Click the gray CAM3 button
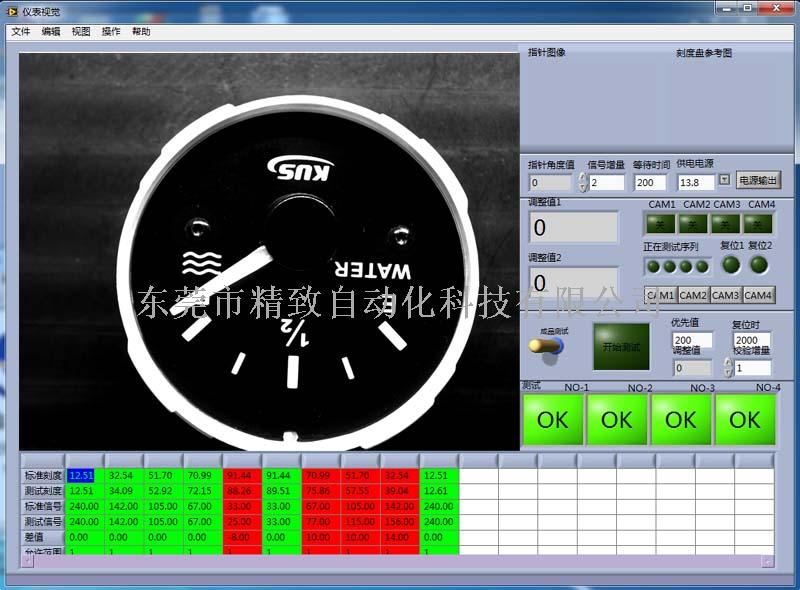This screenshot has height=590, width=800. pos(726,295)
